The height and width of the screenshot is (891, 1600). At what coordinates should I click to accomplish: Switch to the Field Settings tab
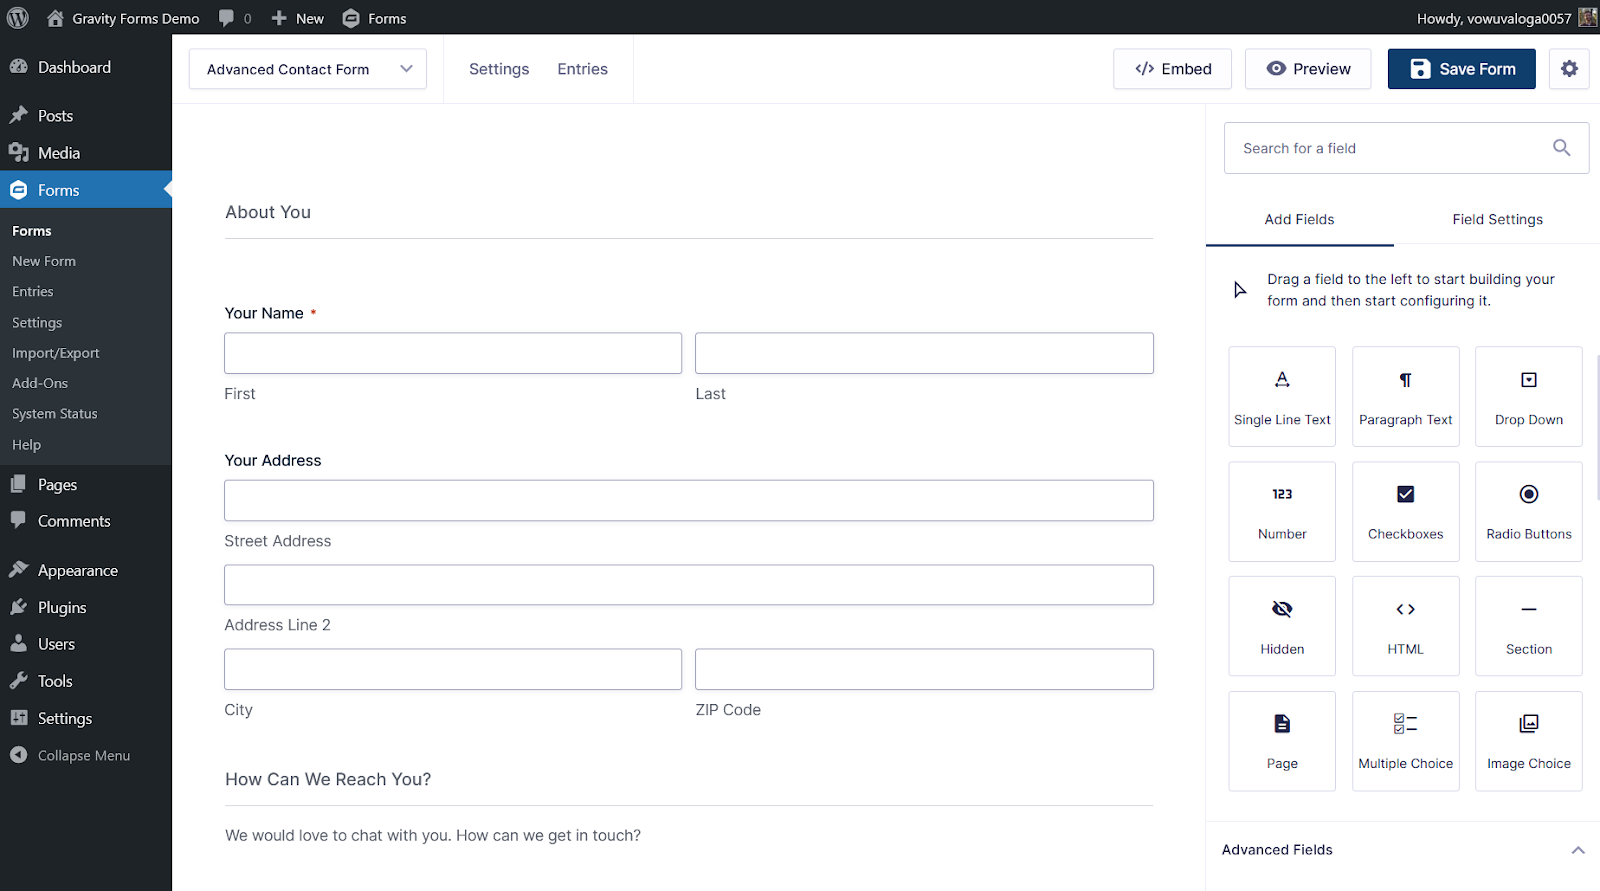pos(1497,220)
